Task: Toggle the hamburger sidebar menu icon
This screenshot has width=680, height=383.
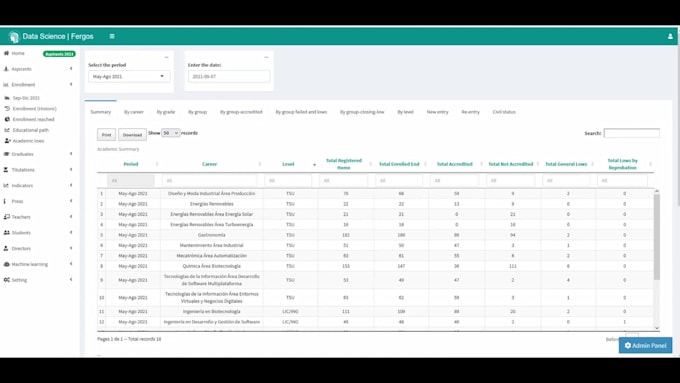Action: point(112,36)
